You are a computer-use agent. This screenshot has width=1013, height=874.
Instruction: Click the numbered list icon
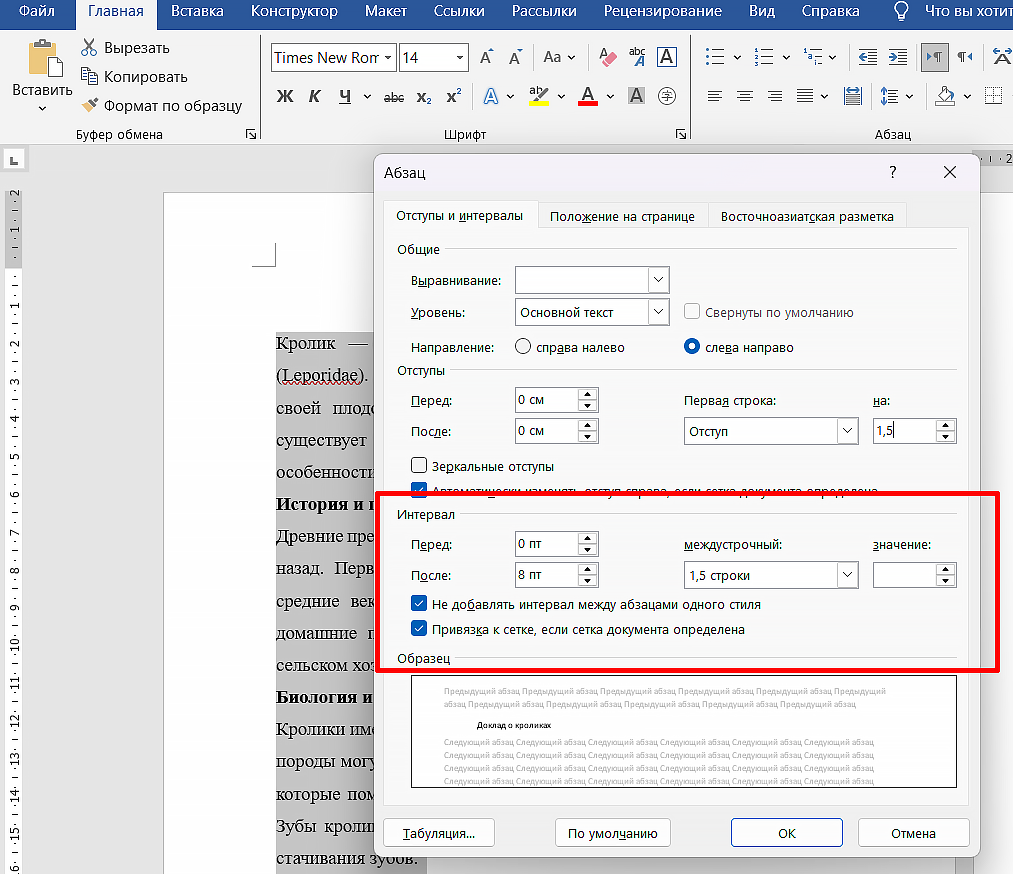(x=764, y=57)
